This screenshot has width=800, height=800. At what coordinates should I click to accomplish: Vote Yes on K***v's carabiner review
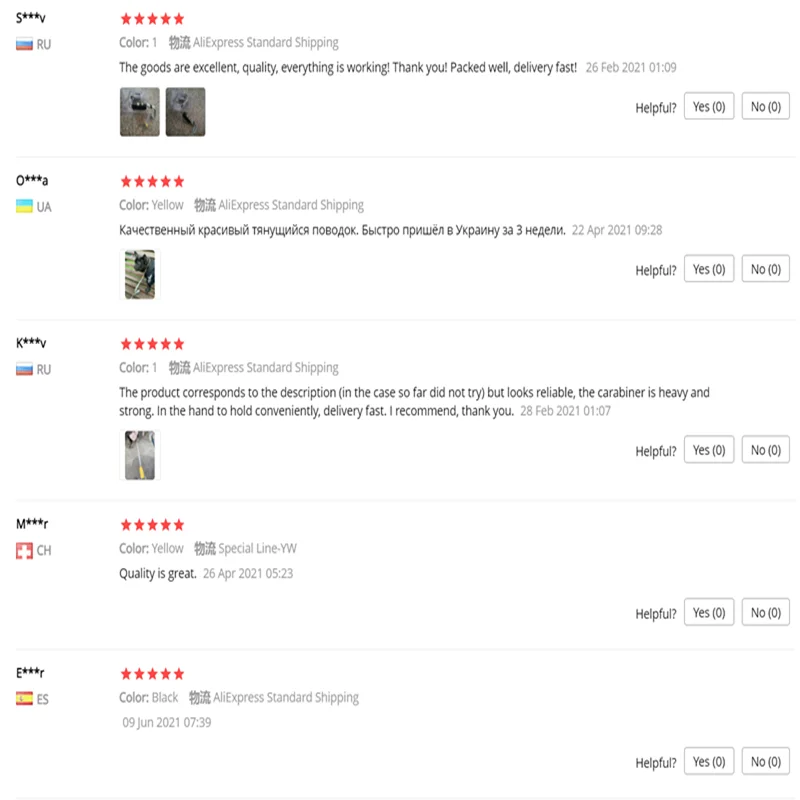click(709, 450)
